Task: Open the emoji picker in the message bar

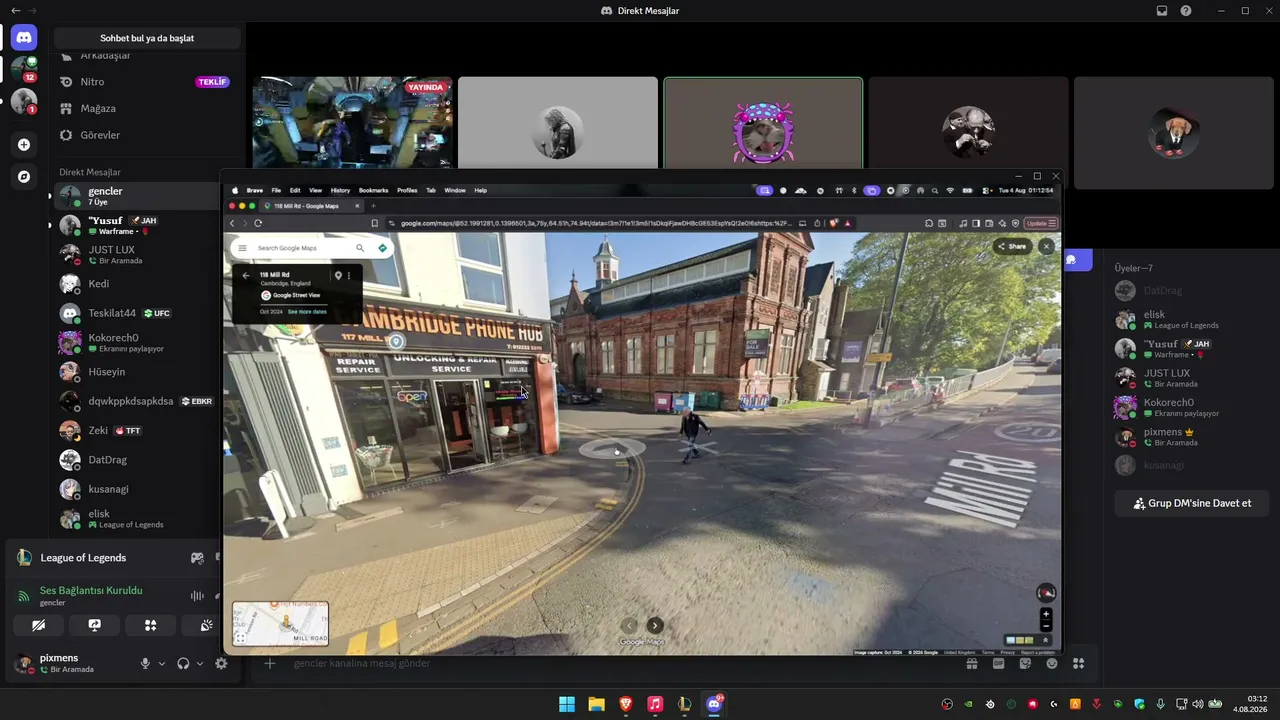Action: pyautogui.click(x=1052, y=663)
